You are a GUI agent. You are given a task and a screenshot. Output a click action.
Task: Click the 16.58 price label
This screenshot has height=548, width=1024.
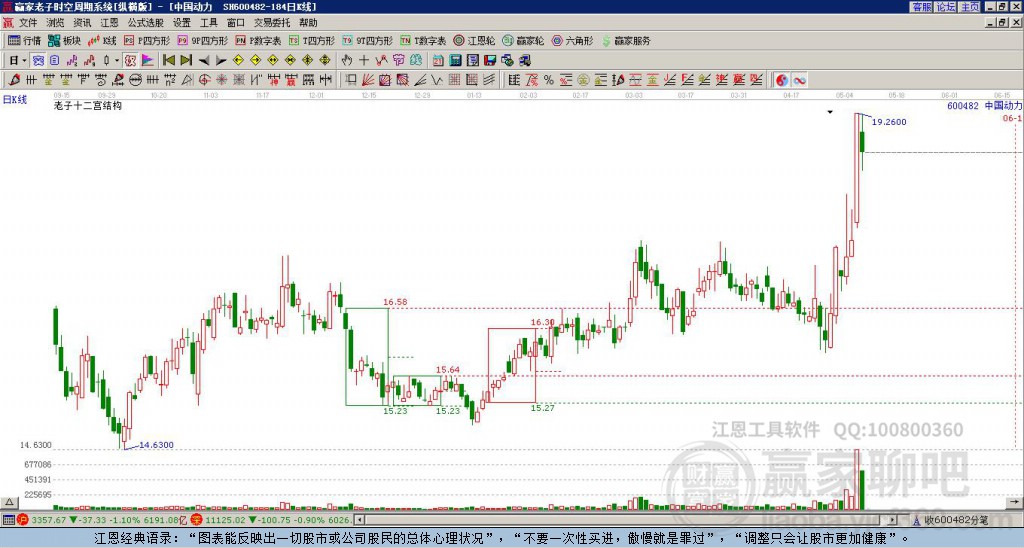point(395,302)
